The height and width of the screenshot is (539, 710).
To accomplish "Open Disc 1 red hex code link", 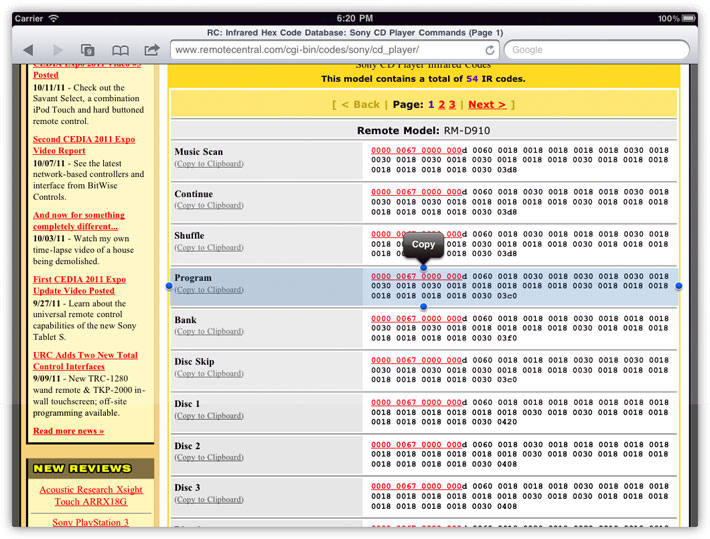I will pyautogui.click(x=416, y=402).
